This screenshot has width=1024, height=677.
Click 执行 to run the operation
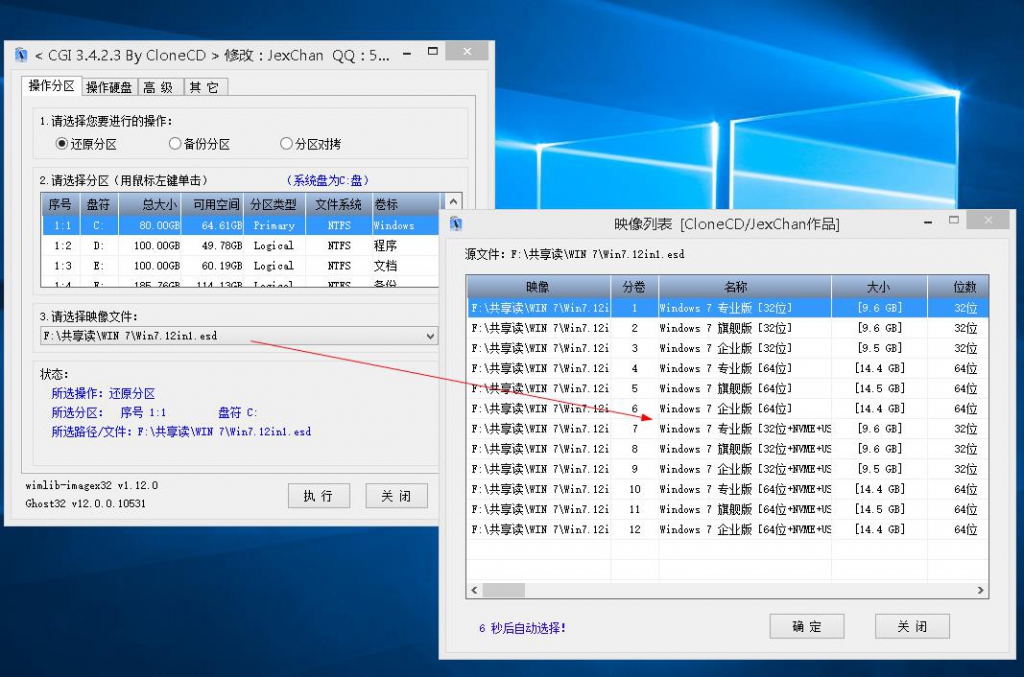point(319,496)
